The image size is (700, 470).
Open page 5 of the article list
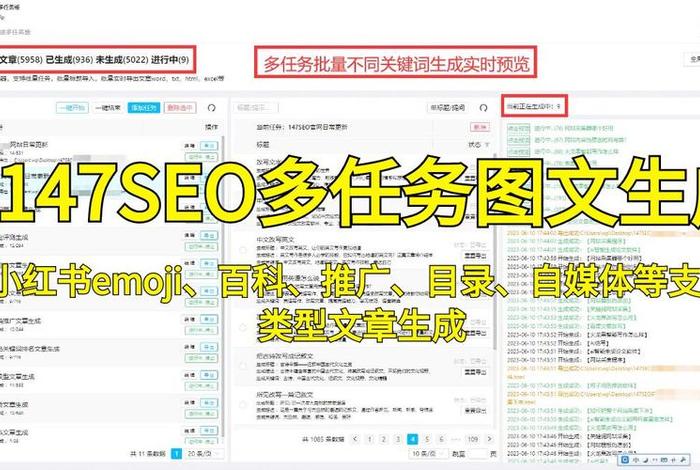[427, 439]
